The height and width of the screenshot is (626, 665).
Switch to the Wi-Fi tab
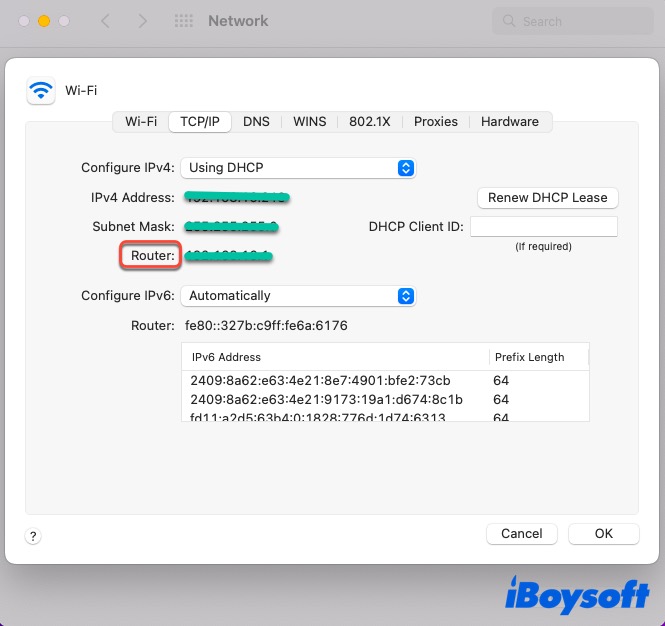[x=141, y=122]
